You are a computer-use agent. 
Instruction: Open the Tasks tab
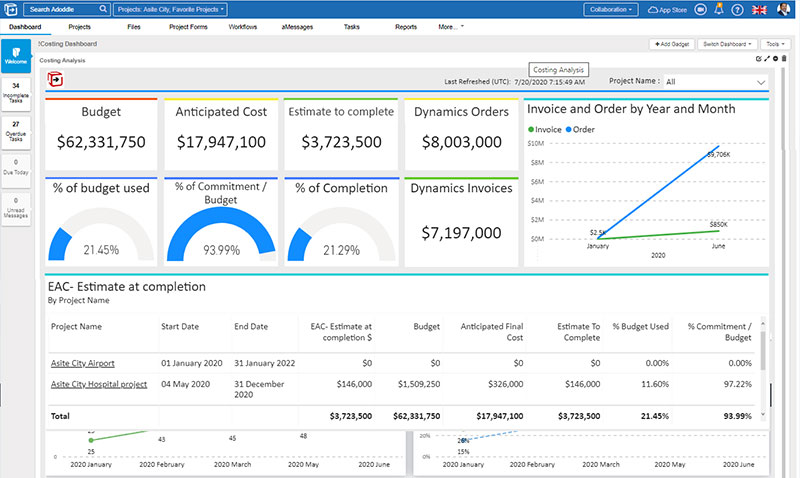[352, 27]
